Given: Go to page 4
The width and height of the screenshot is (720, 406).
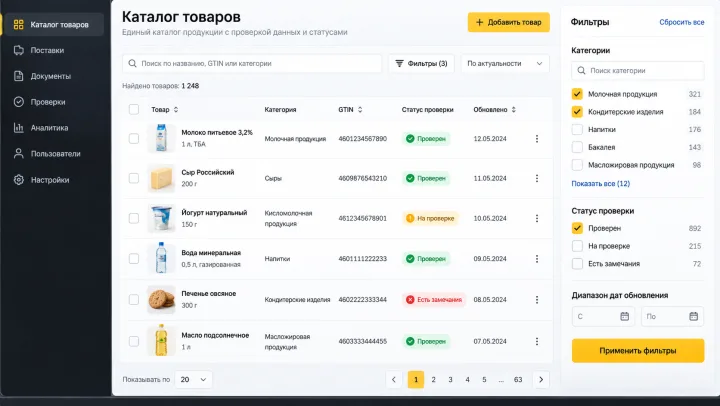Looking at the screenshot, I should pyautogui.click(x=467, y=379).
